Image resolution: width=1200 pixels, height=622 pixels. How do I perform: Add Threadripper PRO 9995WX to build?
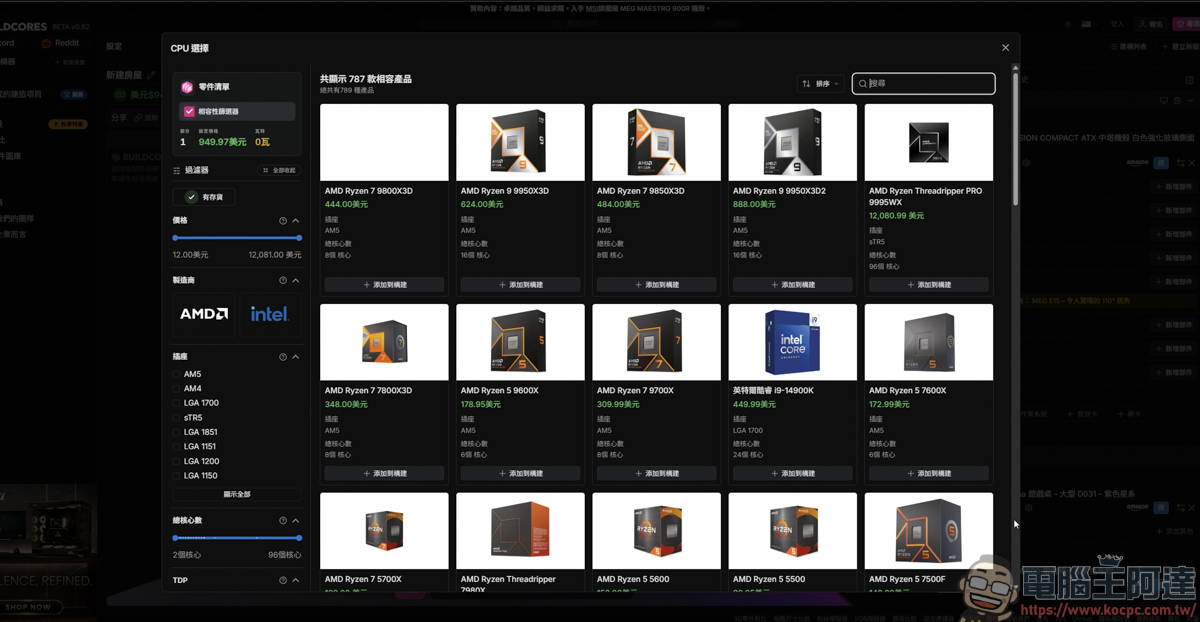point(929,285)
